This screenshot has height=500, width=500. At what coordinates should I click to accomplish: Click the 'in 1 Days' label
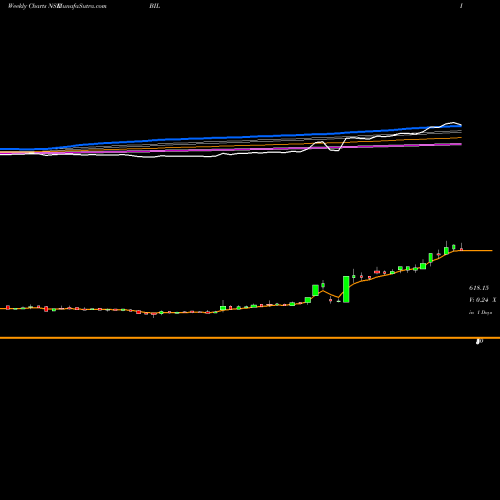point(481,313)
